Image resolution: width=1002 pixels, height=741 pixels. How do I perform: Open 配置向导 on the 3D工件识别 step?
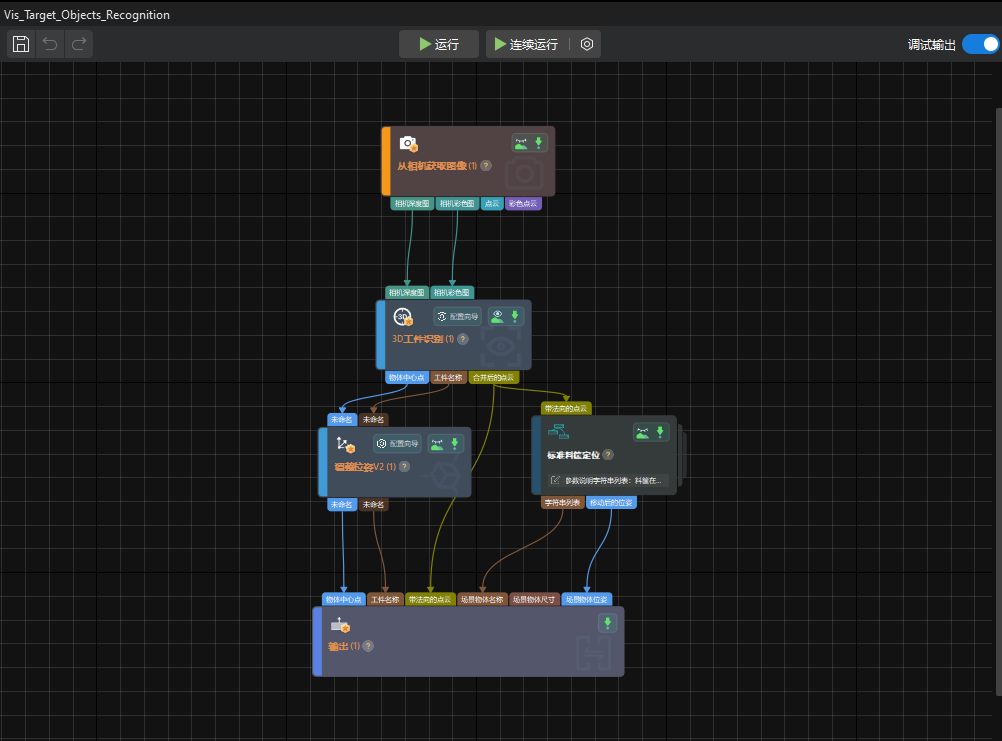[x=457, y=317]
